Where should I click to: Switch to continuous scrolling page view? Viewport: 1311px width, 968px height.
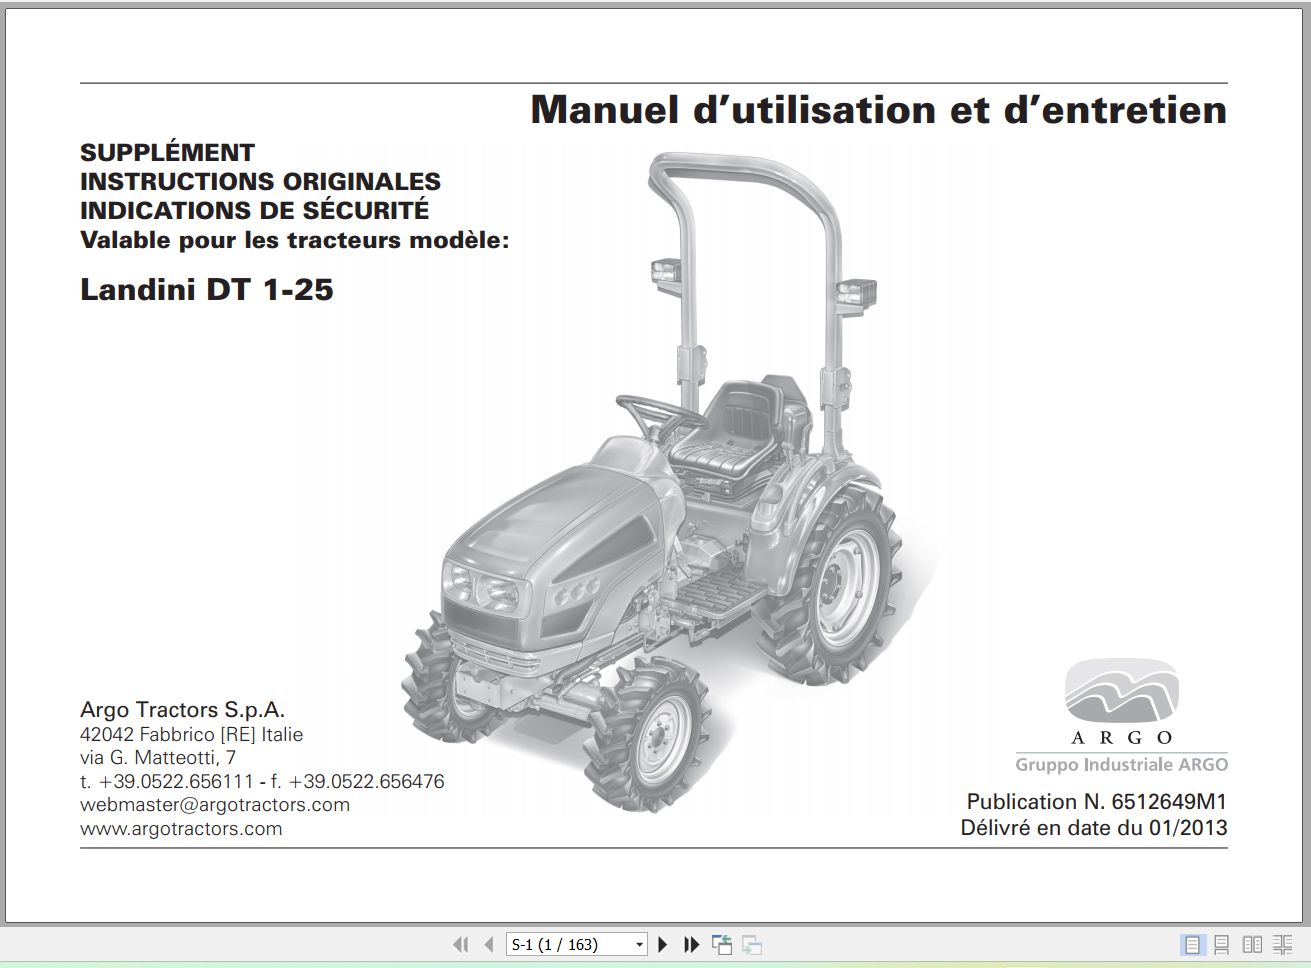click(x=1221, y=944)
